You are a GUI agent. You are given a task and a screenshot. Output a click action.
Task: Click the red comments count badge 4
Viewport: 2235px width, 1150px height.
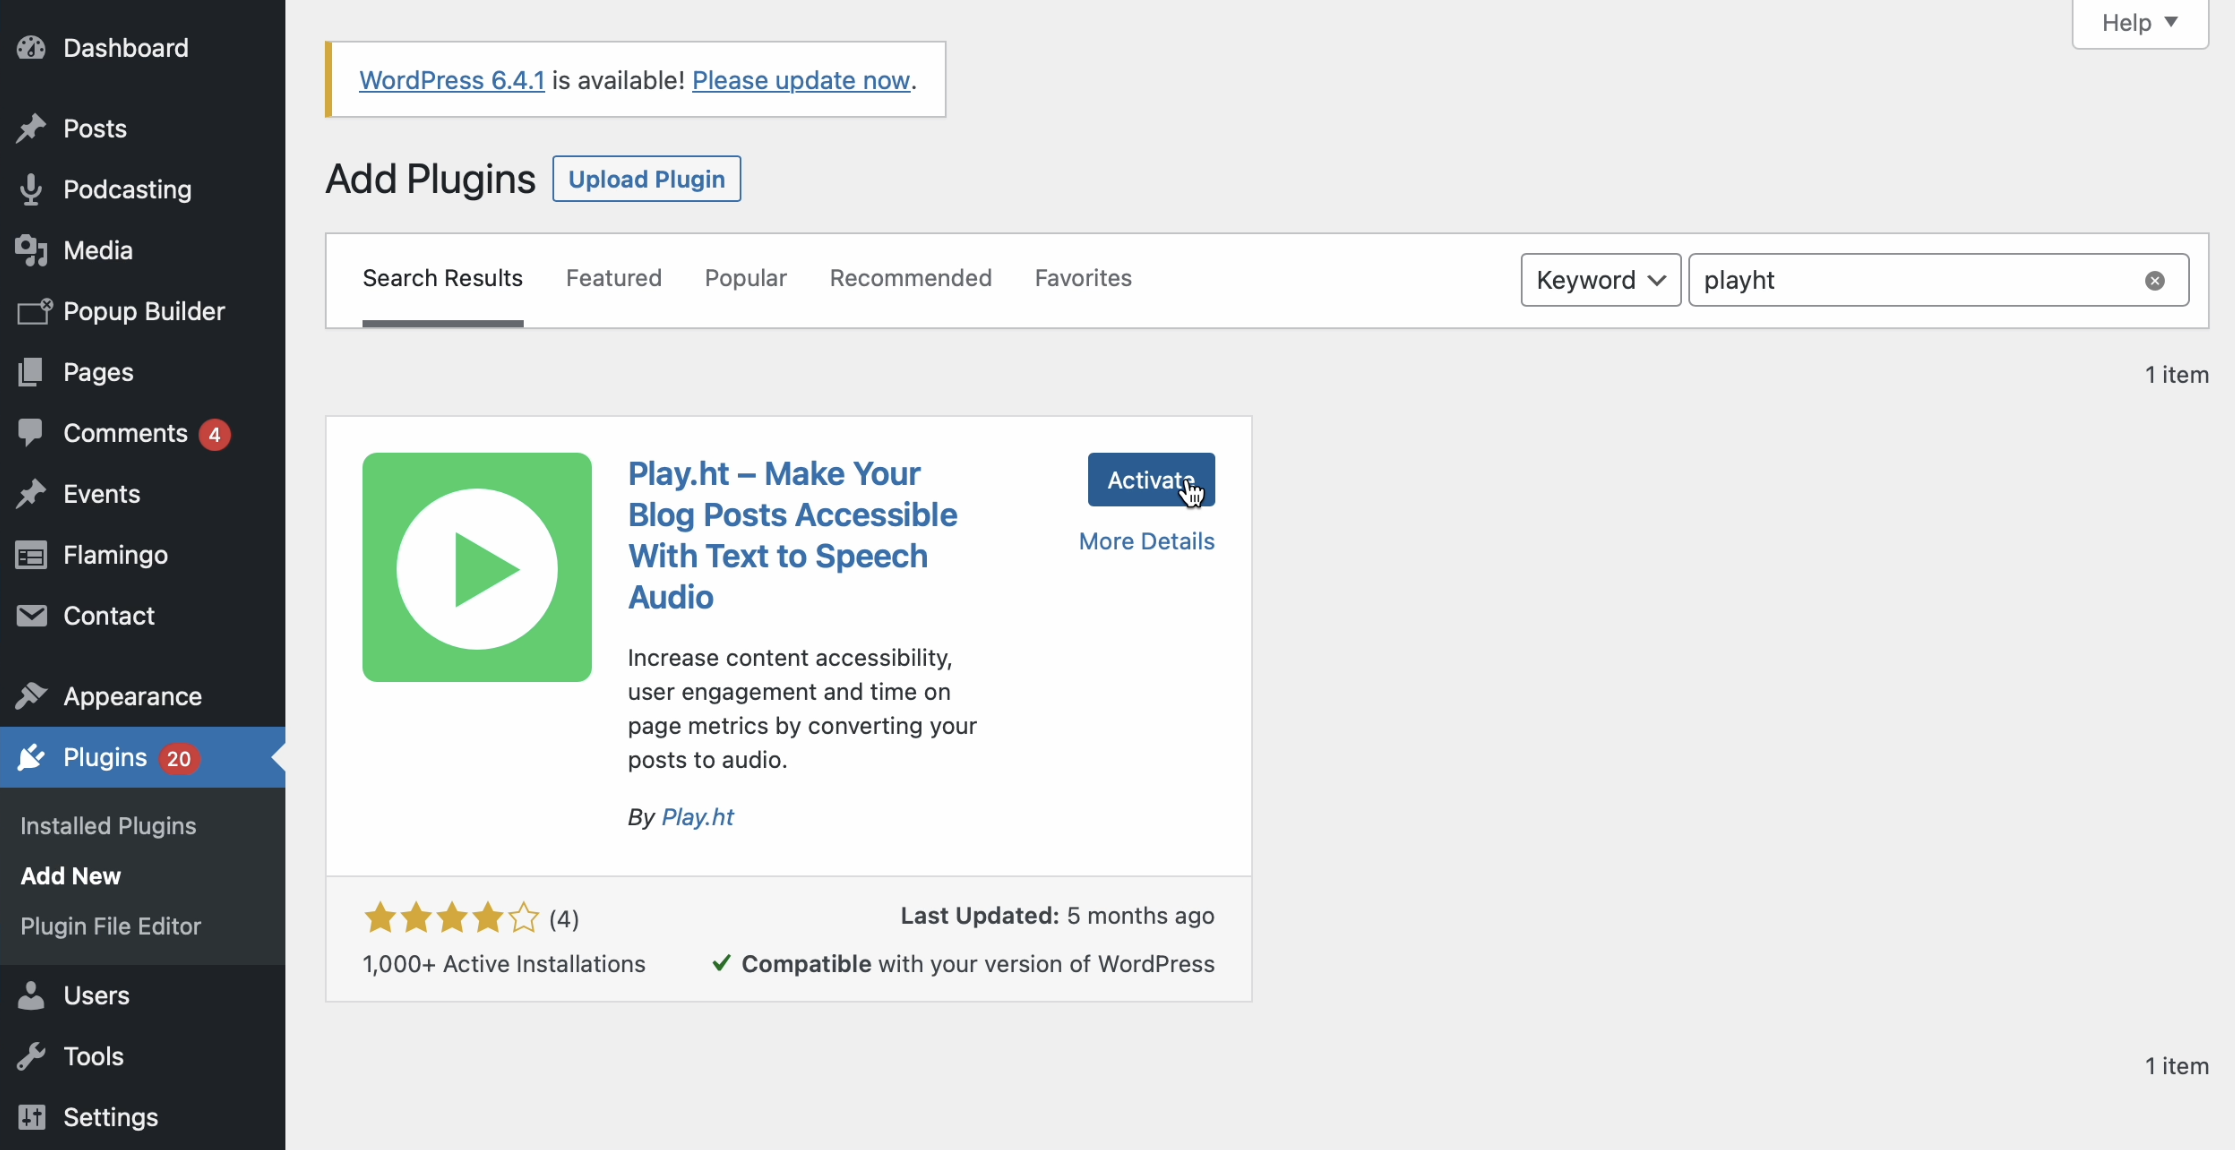[x=214, y=434]
